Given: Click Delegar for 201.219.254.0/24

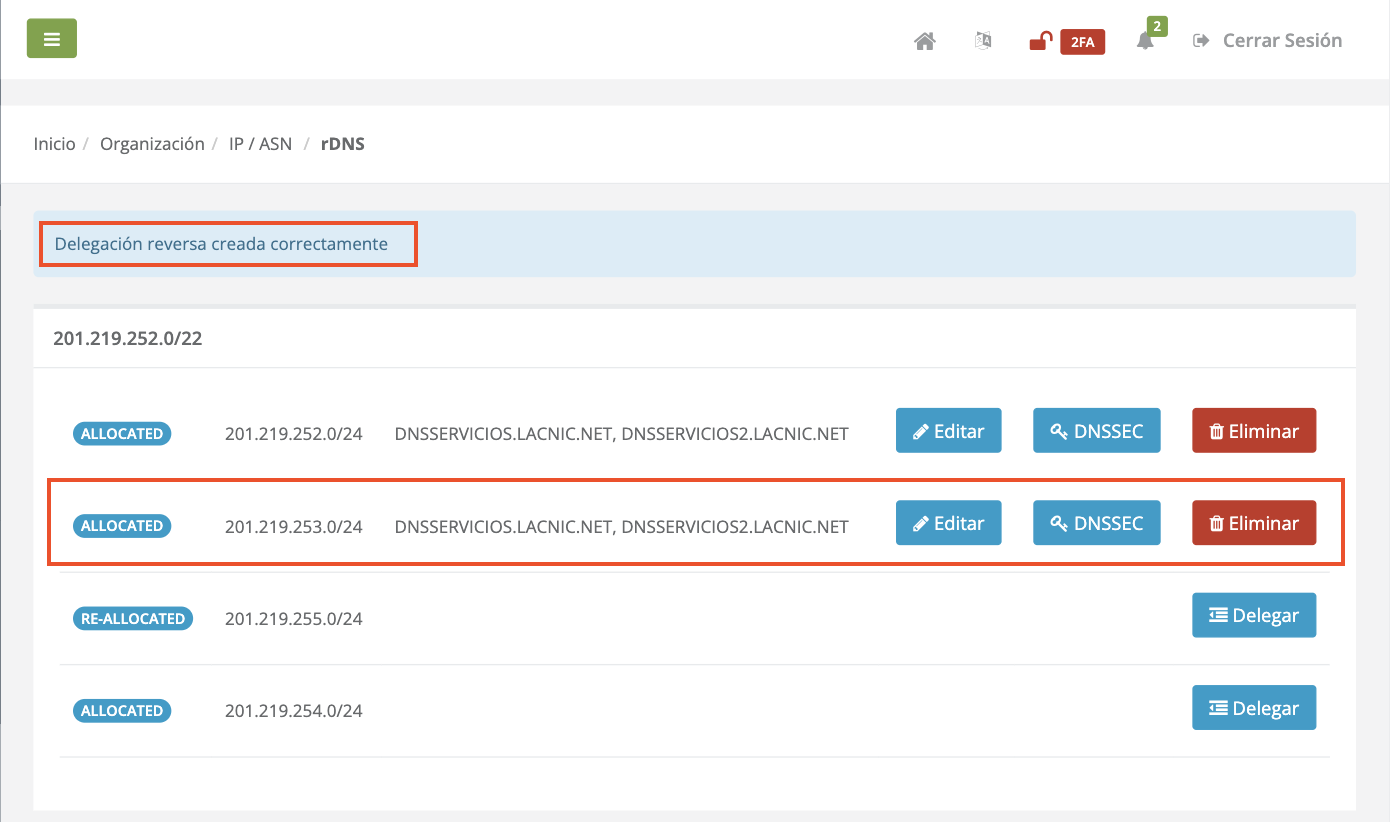Looking at the screenshot, I should click(x=1253, y=708).
